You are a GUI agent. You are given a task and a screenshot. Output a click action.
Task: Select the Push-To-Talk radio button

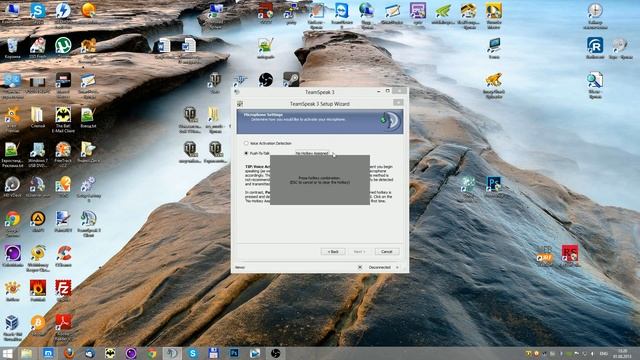(246, 153)
